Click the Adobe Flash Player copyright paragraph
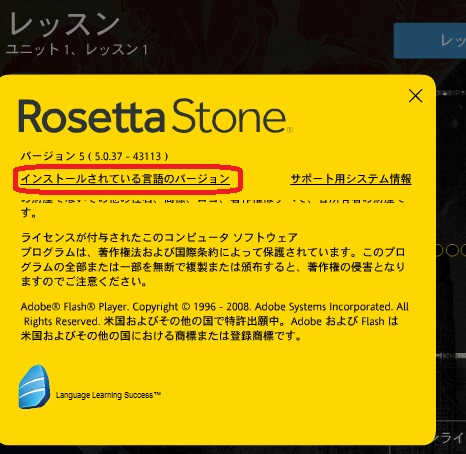466x454 pixels. point(215,321)
